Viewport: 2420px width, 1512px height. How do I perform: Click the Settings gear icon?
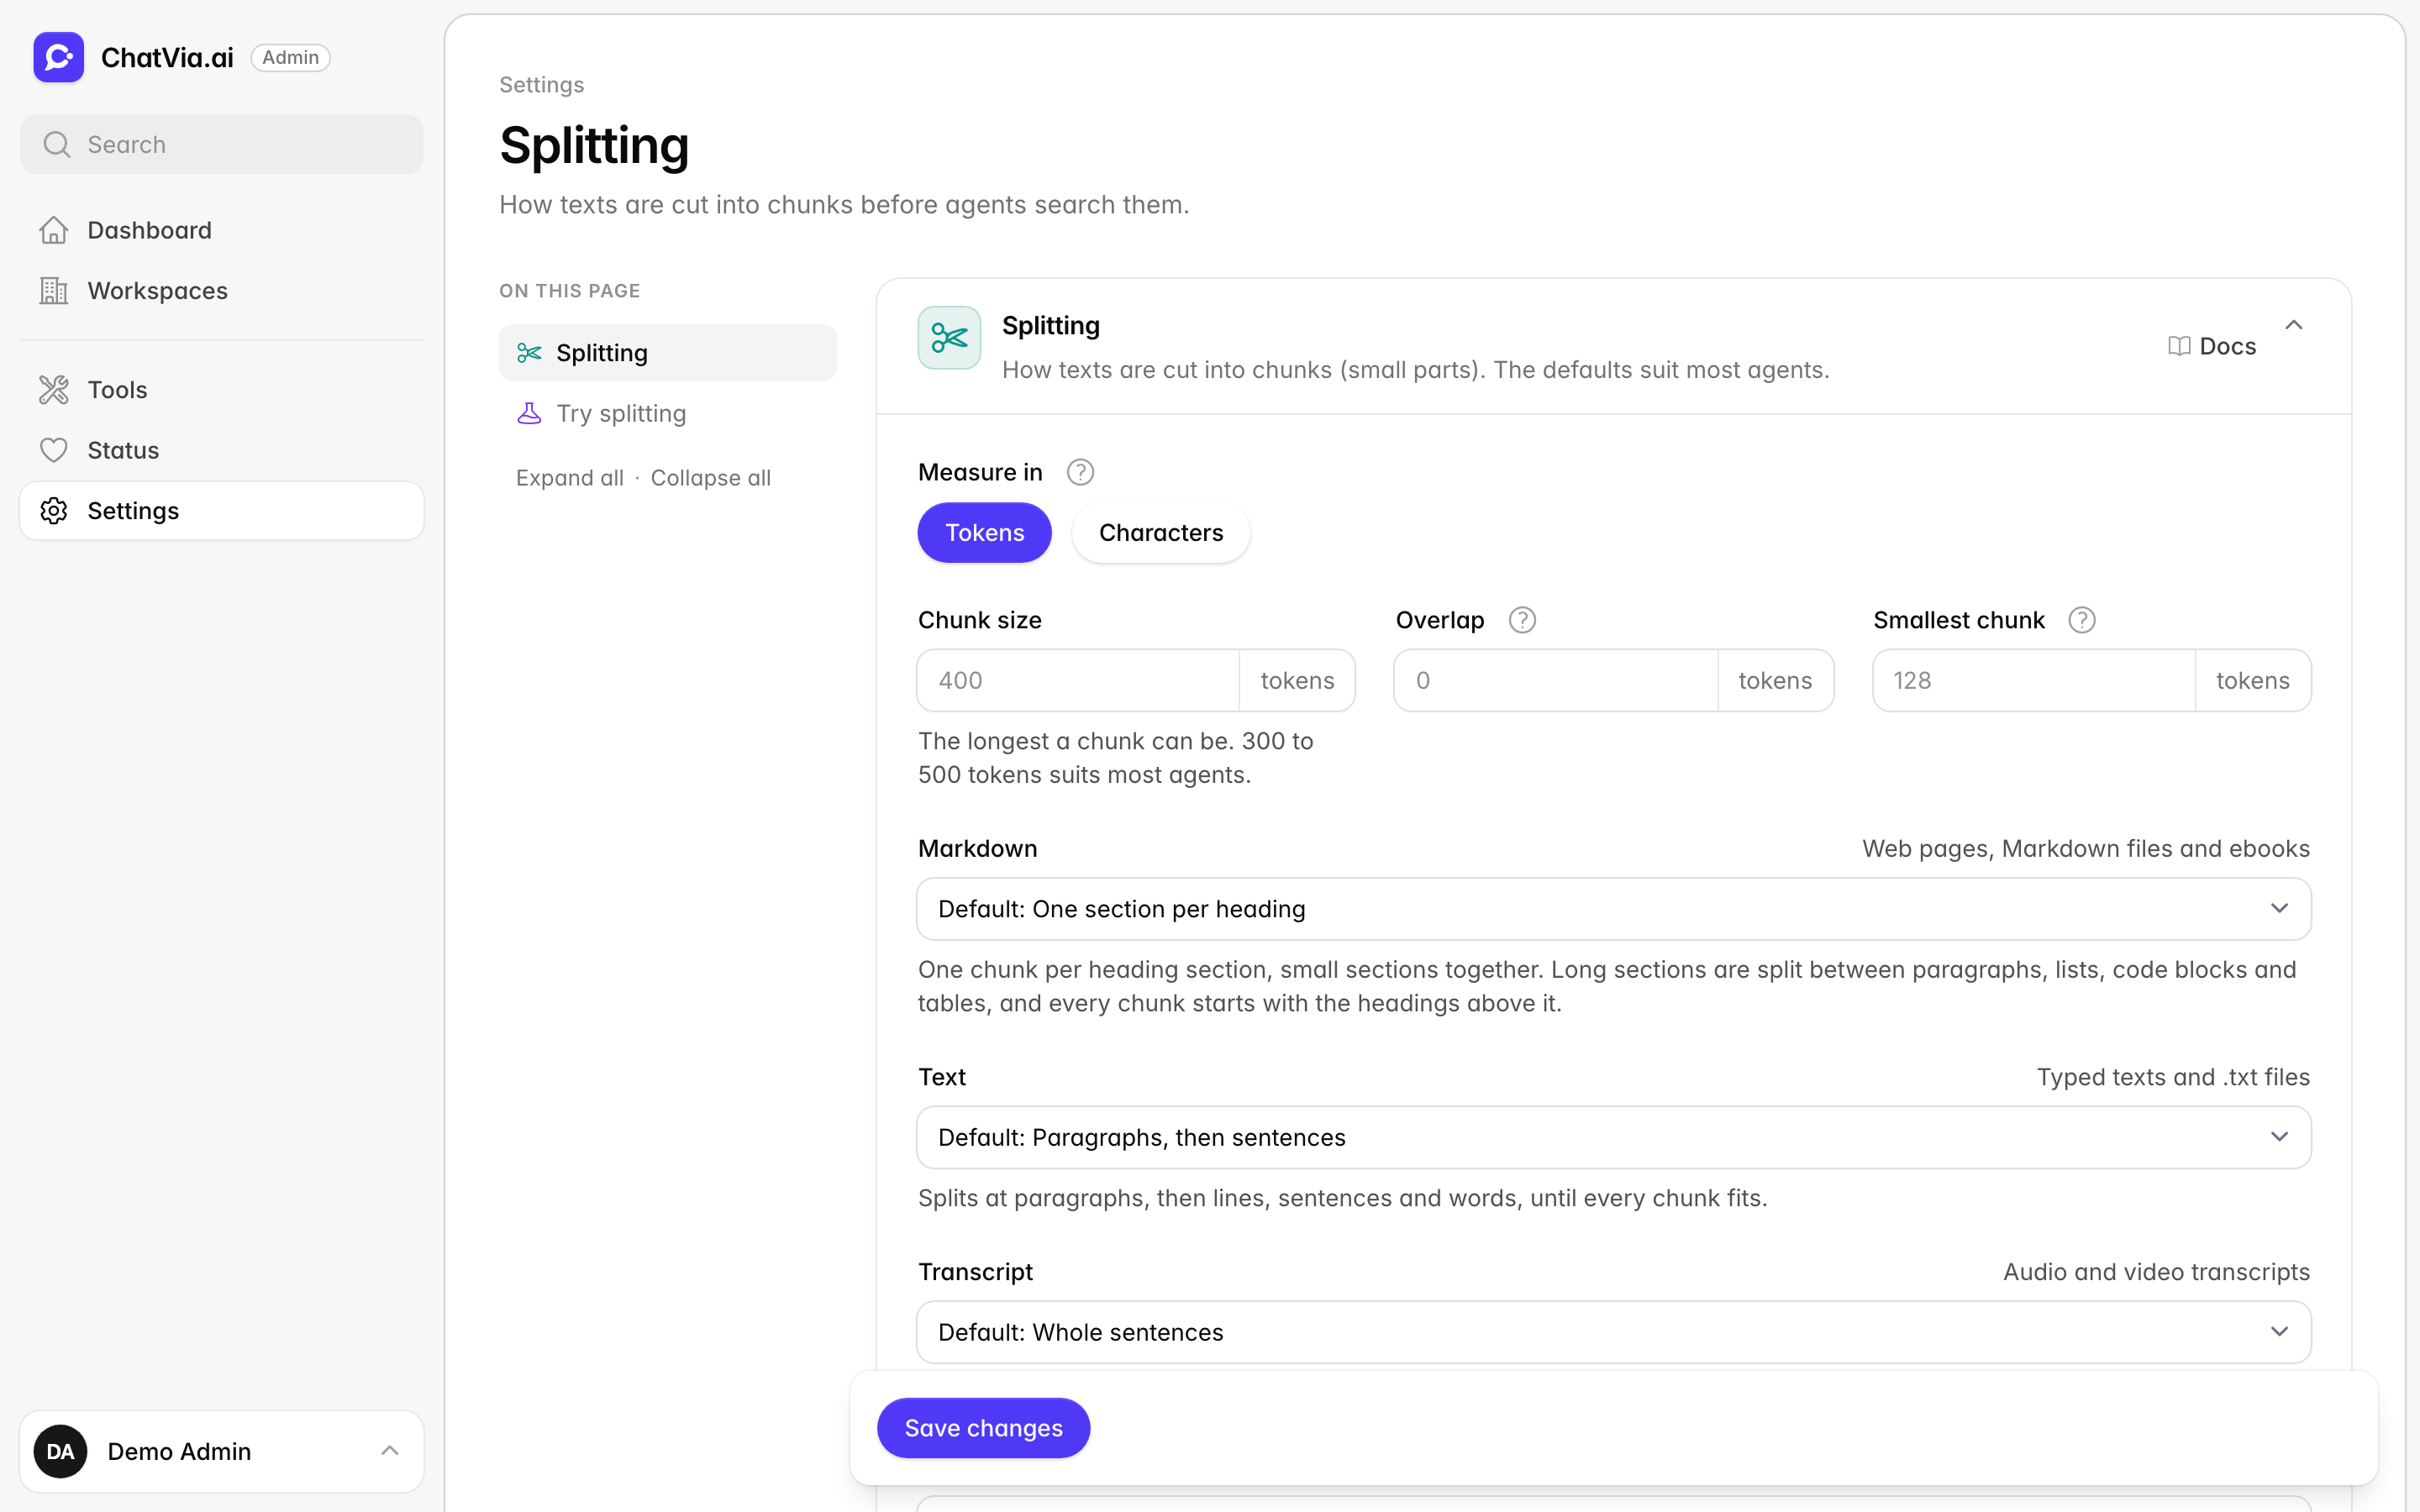[x=54, y=511]
